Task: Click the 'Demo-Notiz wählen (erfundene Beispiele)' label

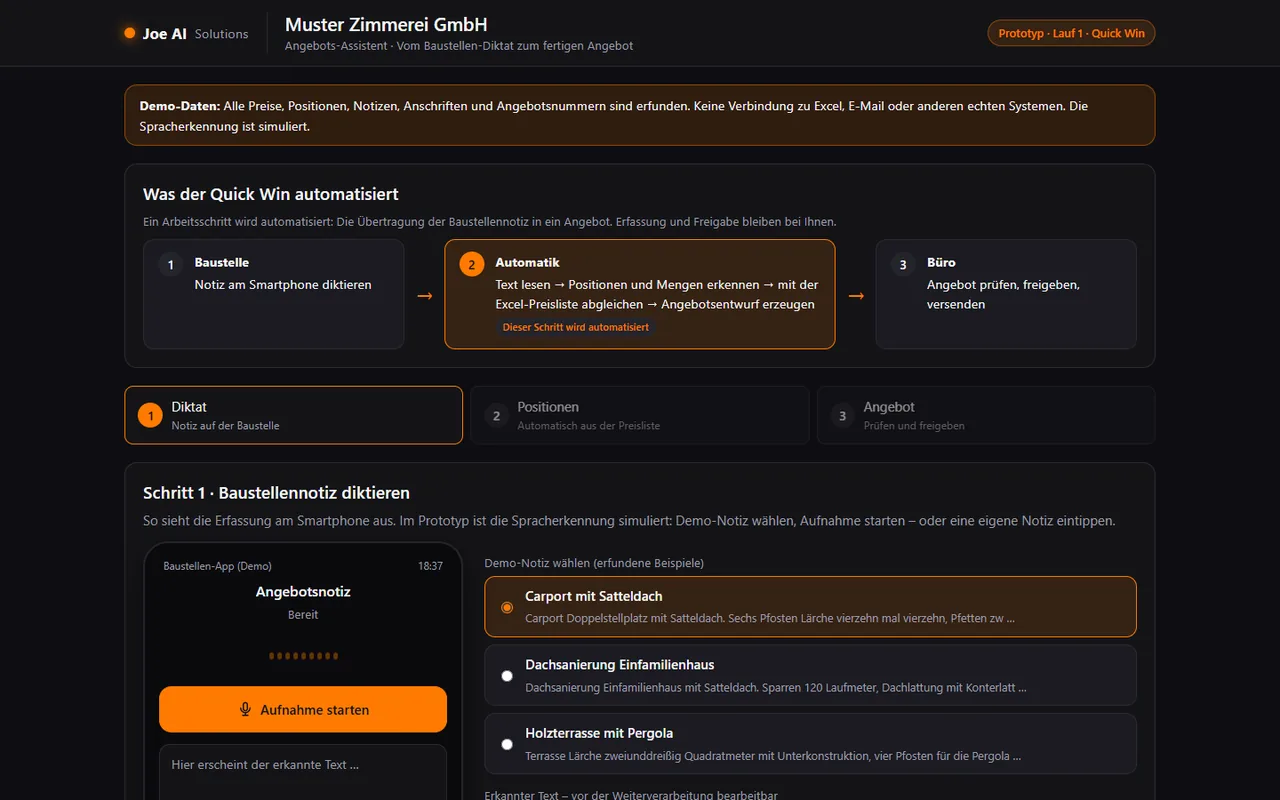Action: (x=594, y=563)
